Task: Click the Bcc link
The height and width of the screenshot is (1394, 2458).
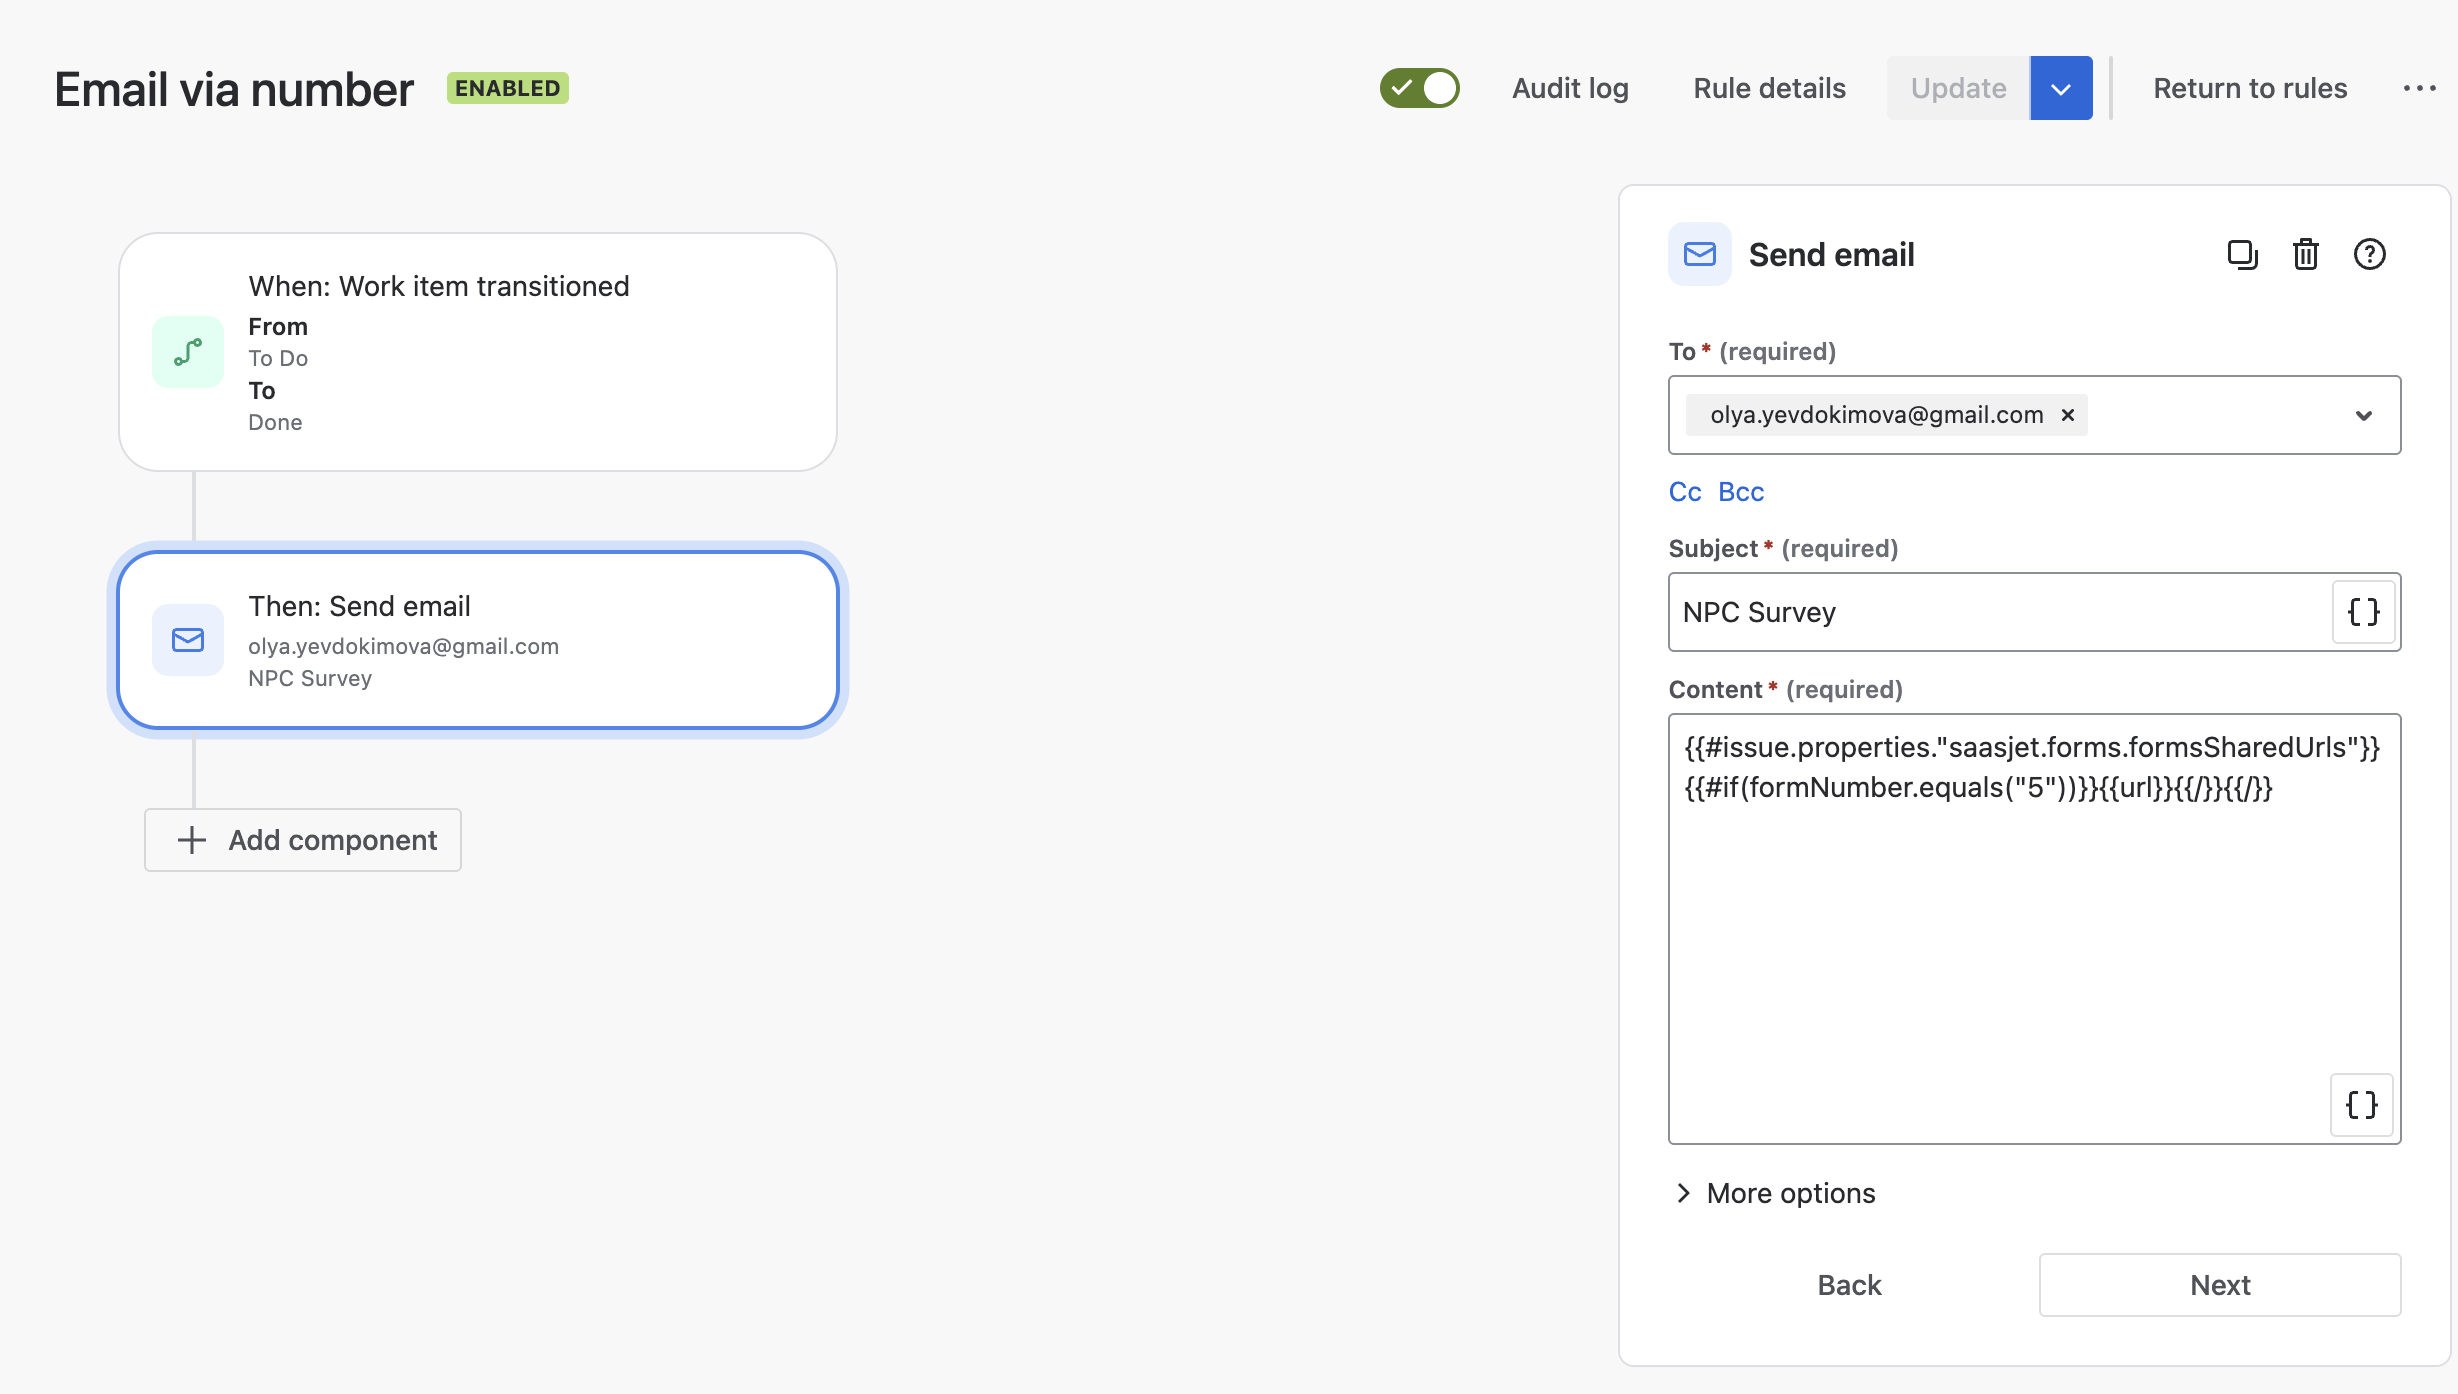Action: pyautogui.click(x=1741, y=492)
